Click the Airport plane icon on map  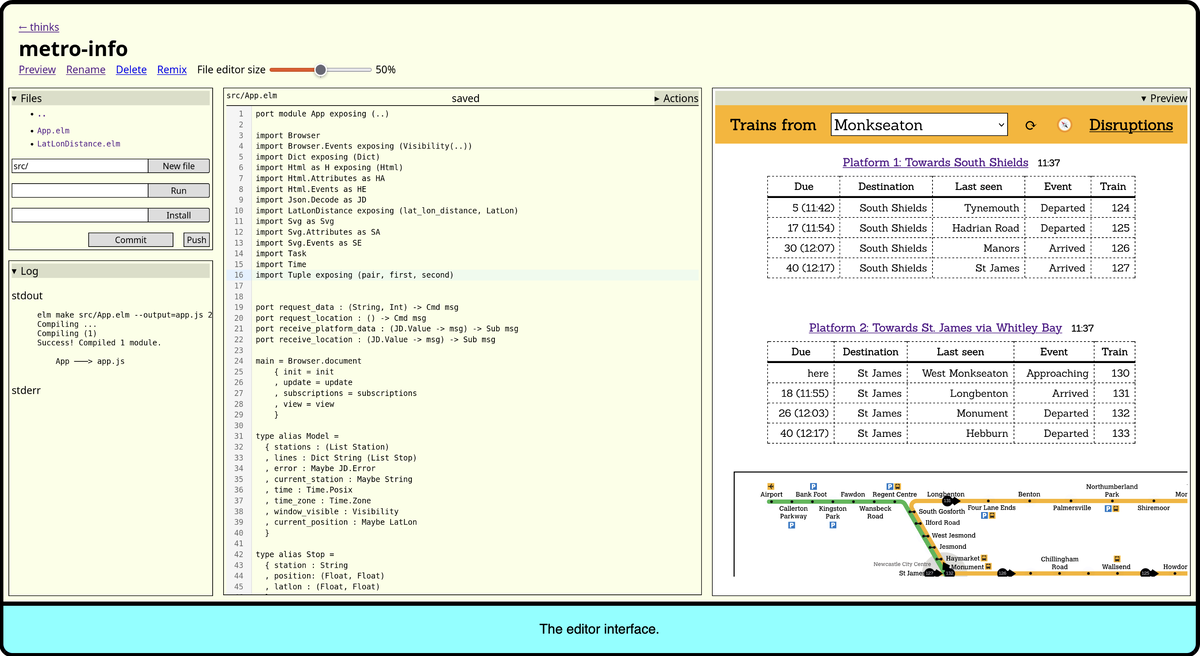[771, 486]
